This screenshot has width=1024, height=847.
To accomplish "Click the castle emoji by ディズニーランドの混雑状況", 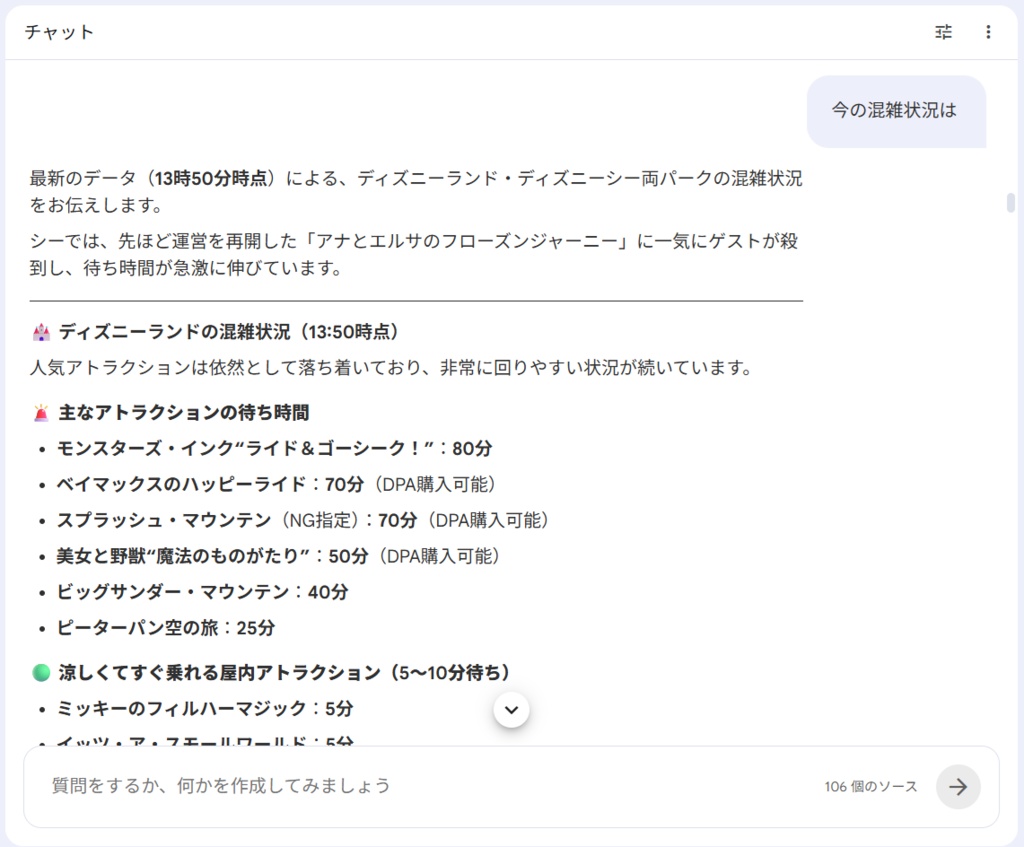I will (x=41, y=332).
